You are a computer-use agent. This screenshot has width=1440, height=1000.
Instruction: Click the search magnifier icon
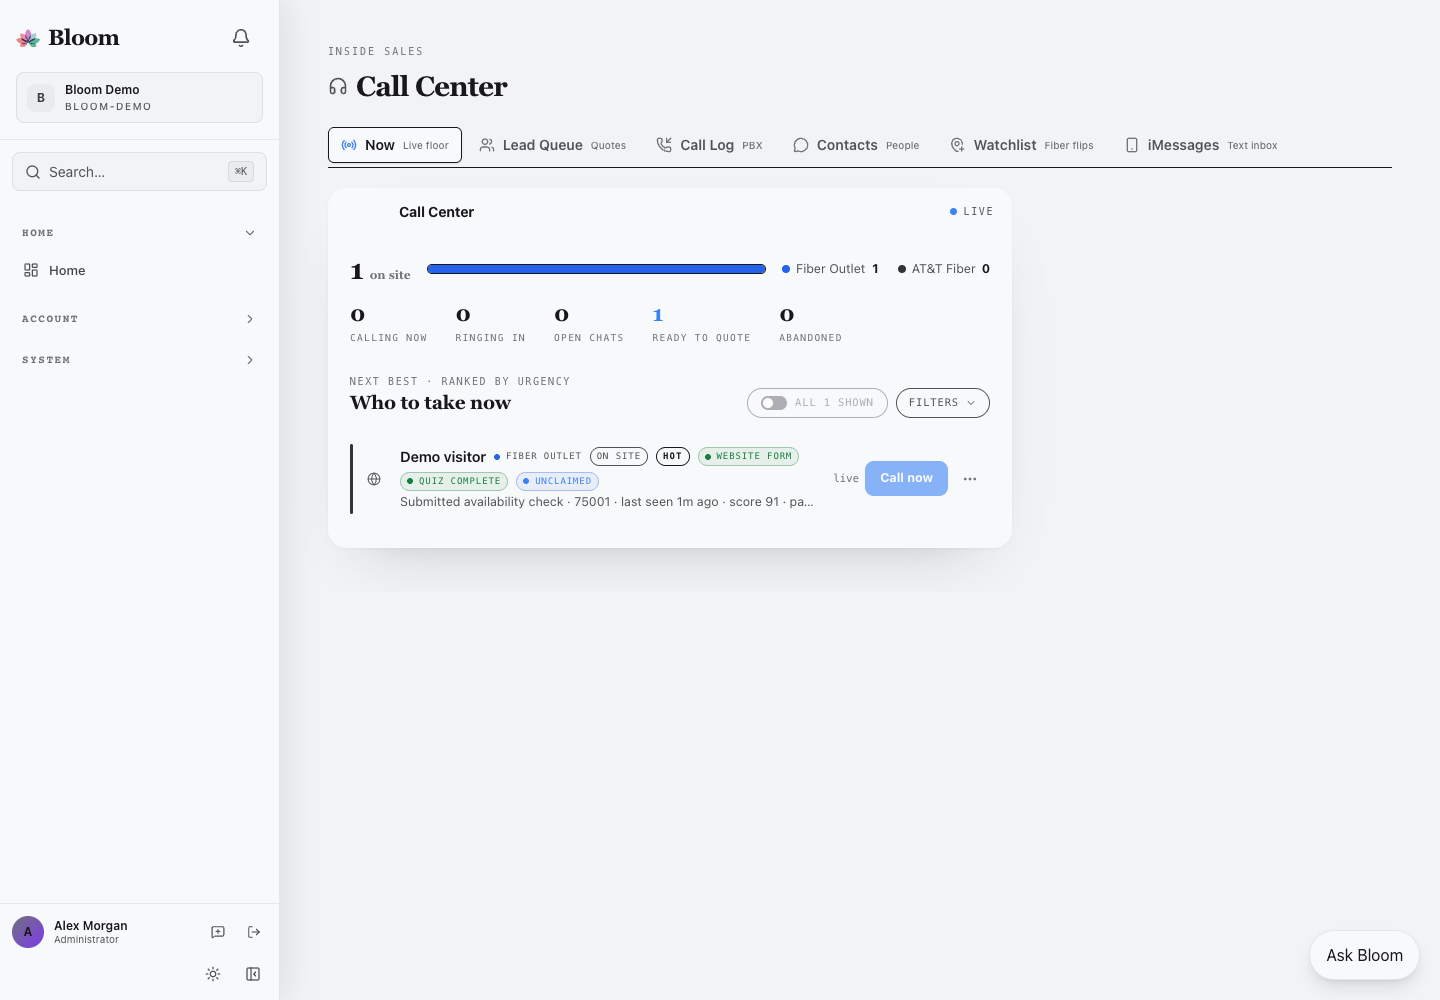click(33, 172)
